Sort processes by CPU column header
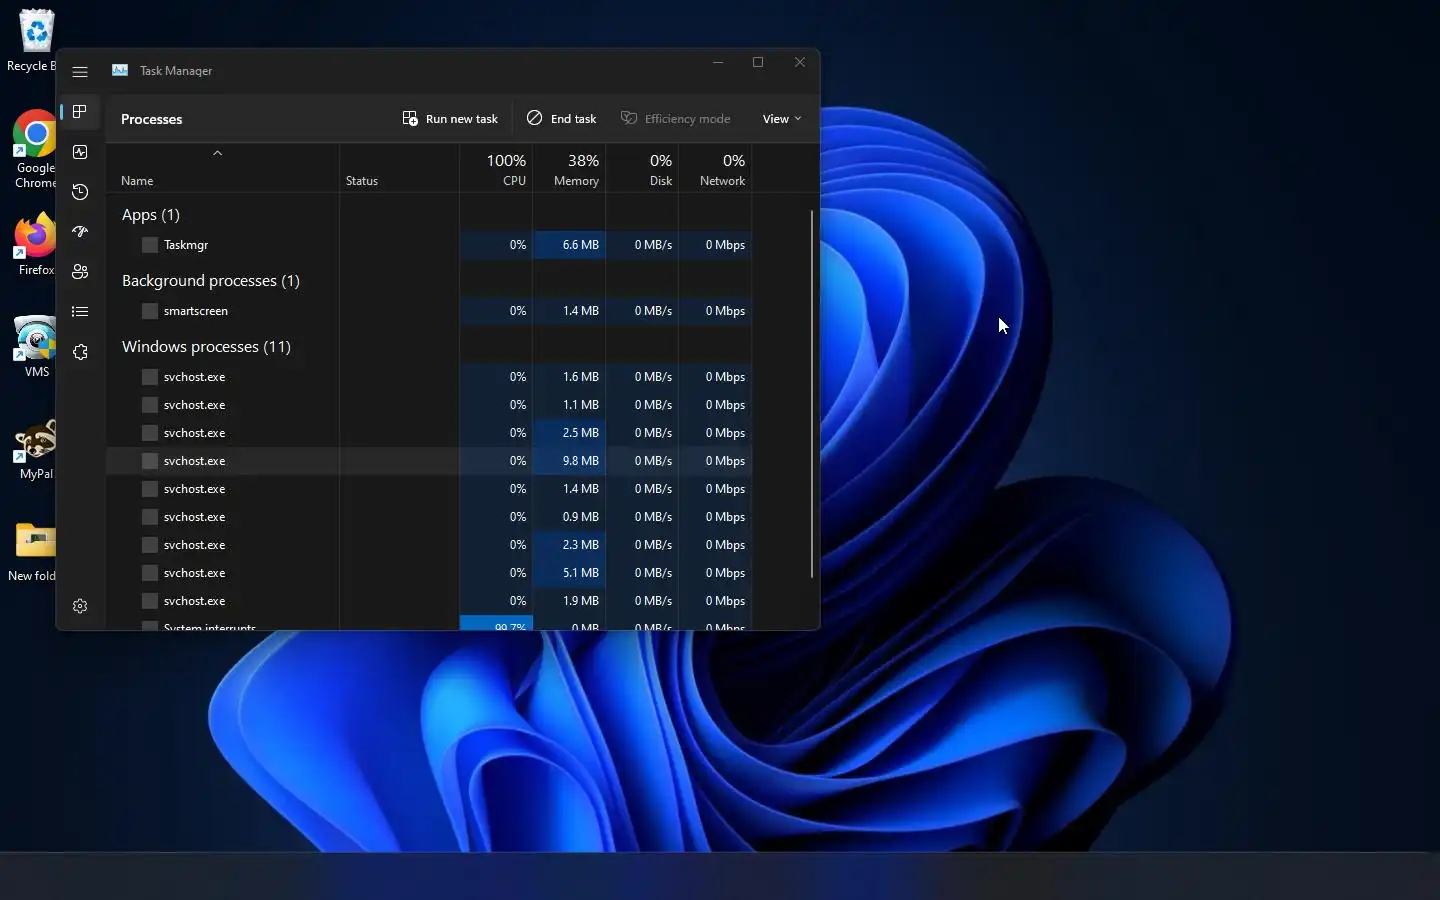Screen dimensions: 1440x900 click(x=496, y=168)
